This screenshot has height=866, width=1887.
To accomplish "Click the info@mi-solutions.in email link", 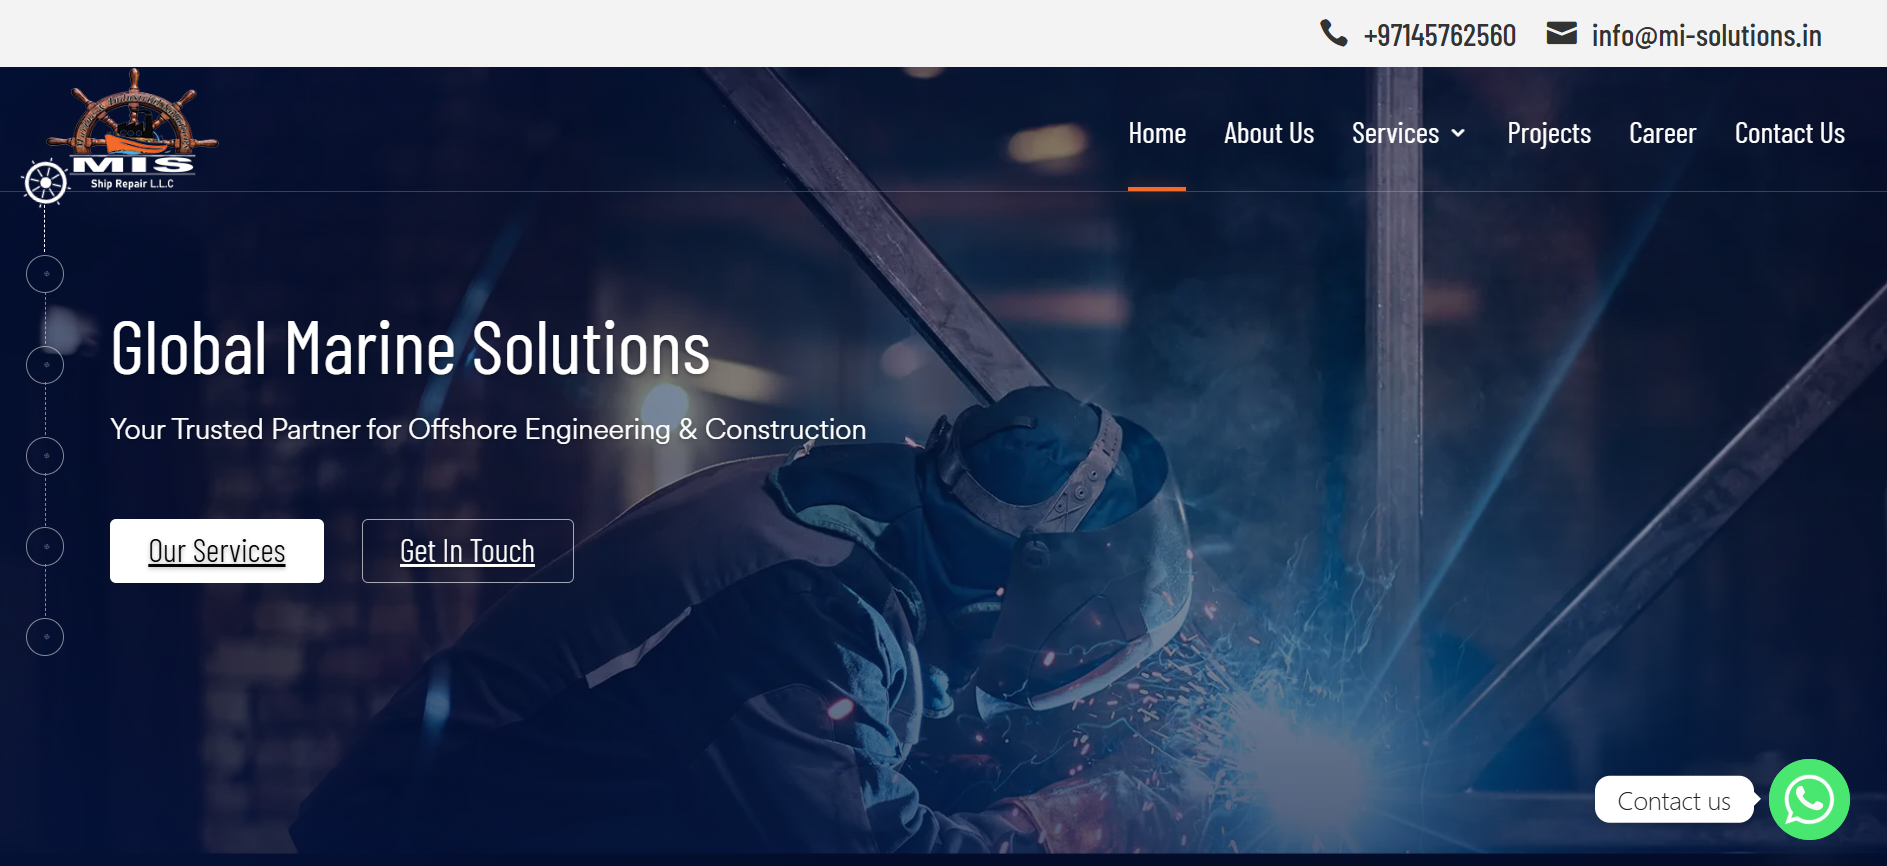I will (1706, 36).
